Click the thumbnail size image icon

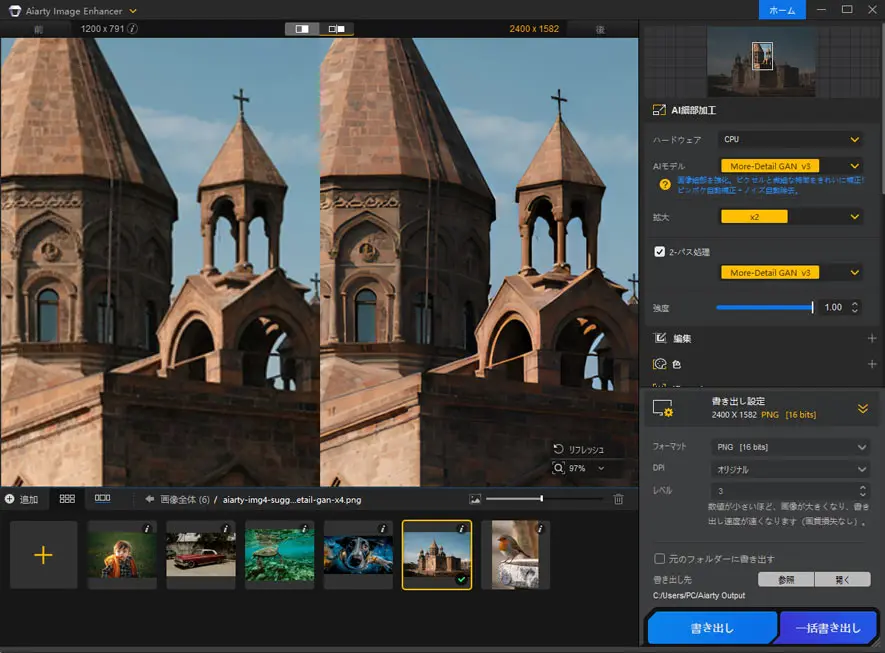click(x=475, y=499)
